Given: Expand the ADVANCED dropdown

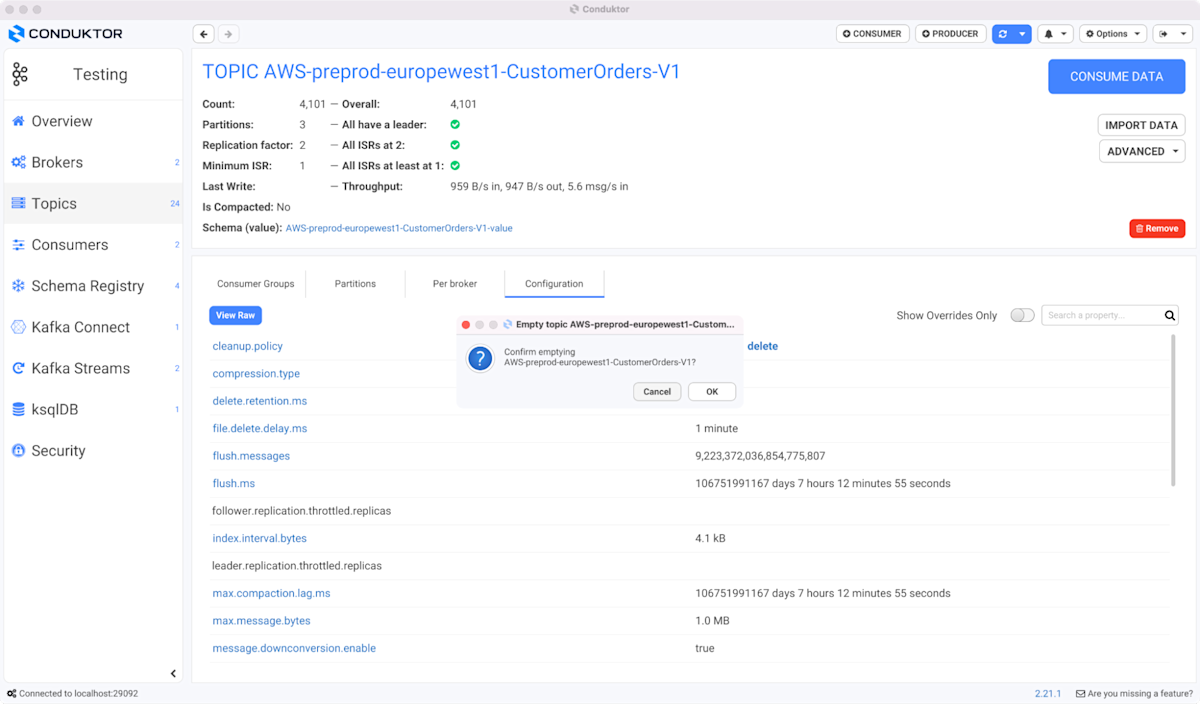Looking at the screenshot, I should 1142,151.
